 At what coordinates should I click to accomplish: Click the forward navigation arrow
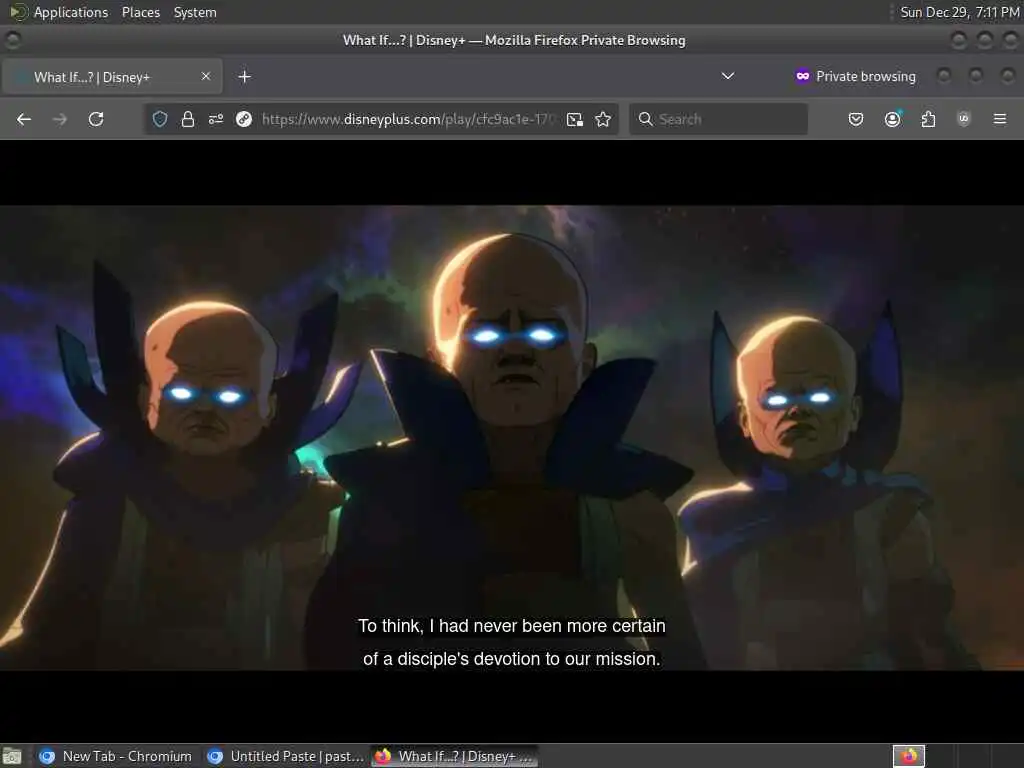pyautogui.click(x=59, y=119)
